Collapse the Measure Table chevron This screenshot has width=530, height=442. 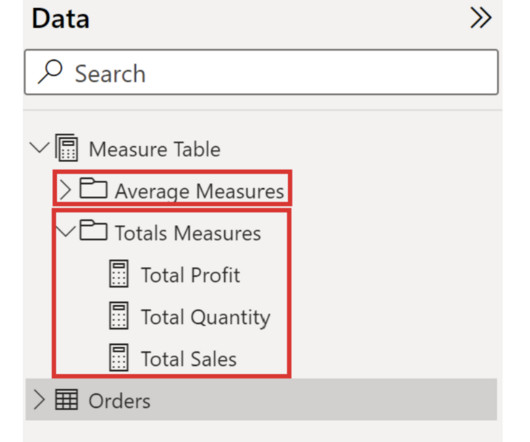pos(40,148)
